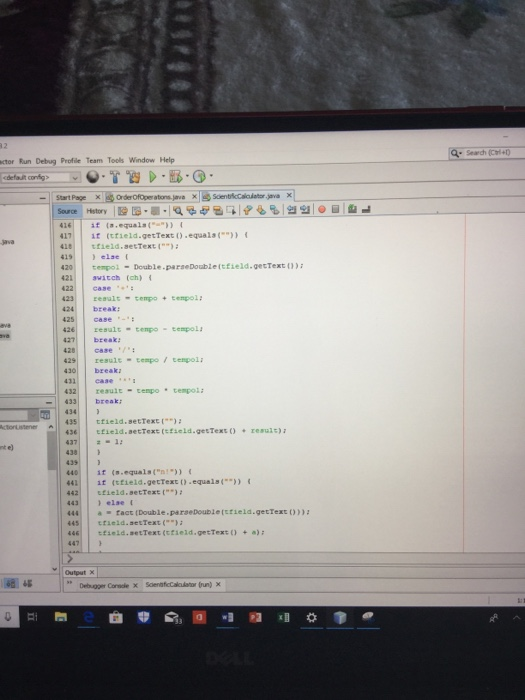The width and height of the screenshot is (525, 700).
Task: Click Stop Macro Recording square icon
Action: (x=335, y=209)
